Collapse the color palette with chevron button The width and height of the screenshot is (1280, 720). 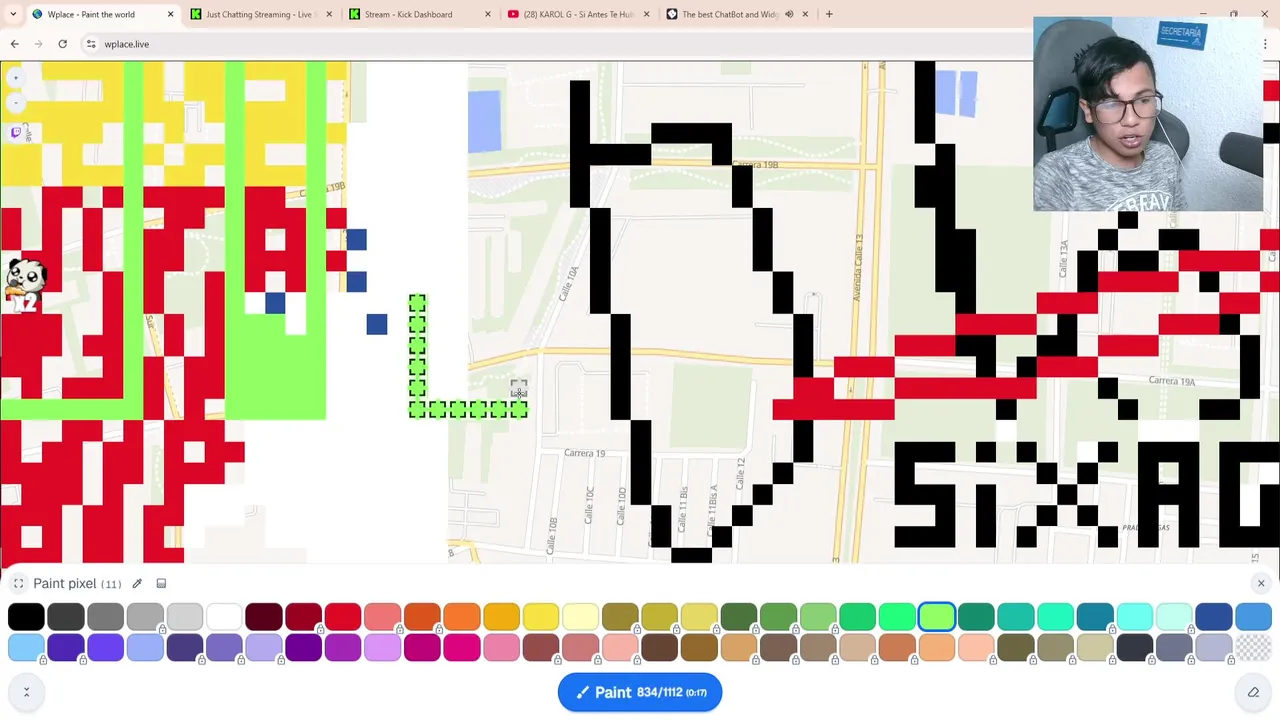[26, 691]
